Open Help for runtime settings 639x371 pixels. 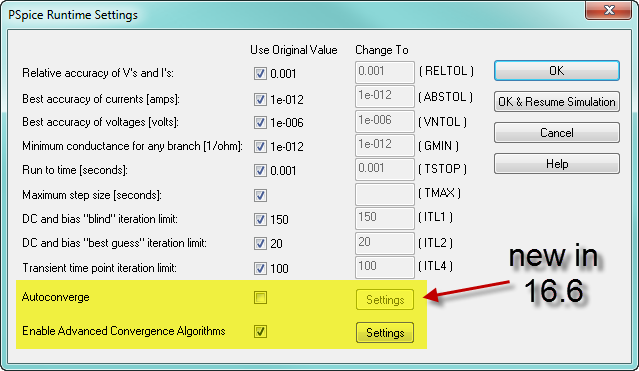(557, 163)
